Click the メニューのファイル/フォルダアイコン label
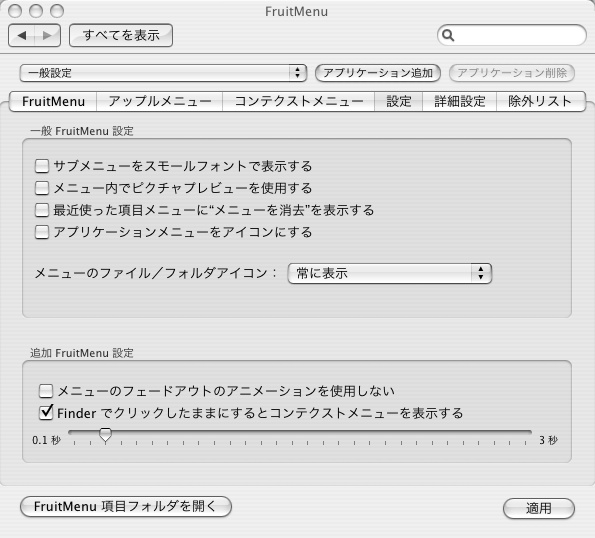This screenshot has height=538, width=595. pos(156,273)
